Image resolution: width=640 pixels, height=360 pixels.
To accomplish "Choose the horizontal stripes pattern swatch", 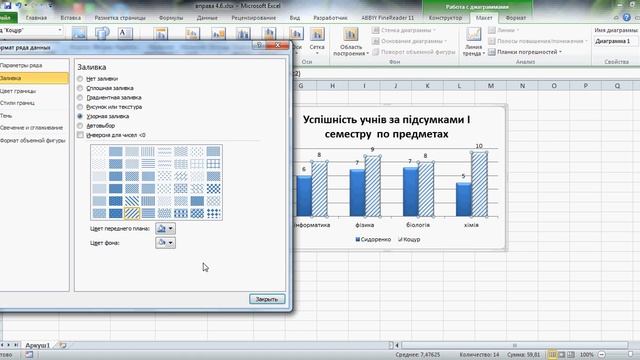I will tap(148, 164).
